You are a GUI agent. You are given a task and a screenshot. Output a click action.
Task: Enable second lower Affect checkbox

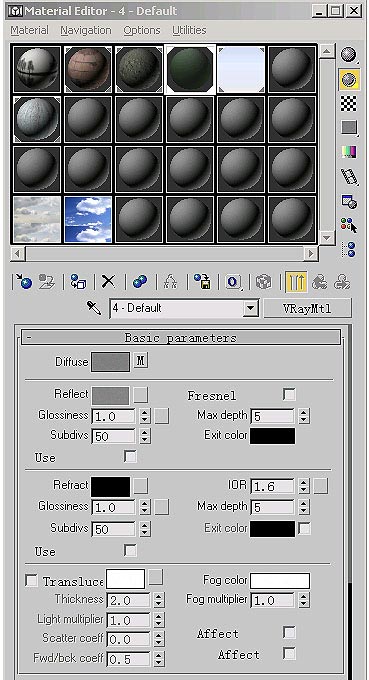tap(289, 654)
